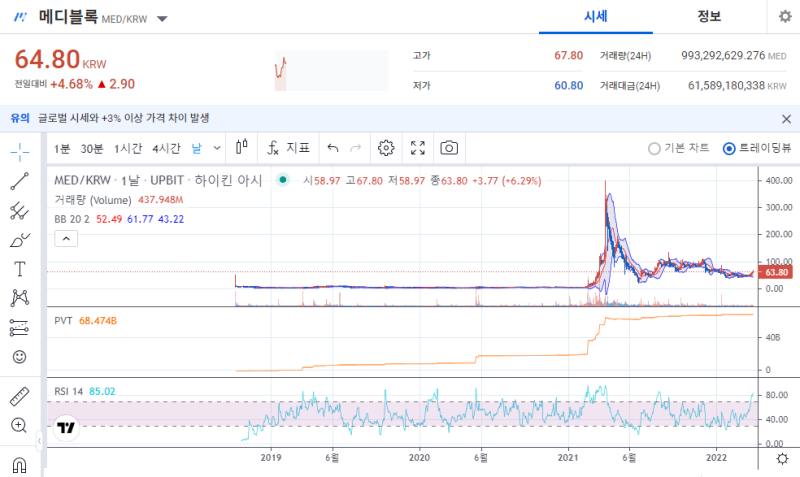Viewport: 800px width, 477px height.
Task: Click the TradingView logo
Action: pos(66,428)
